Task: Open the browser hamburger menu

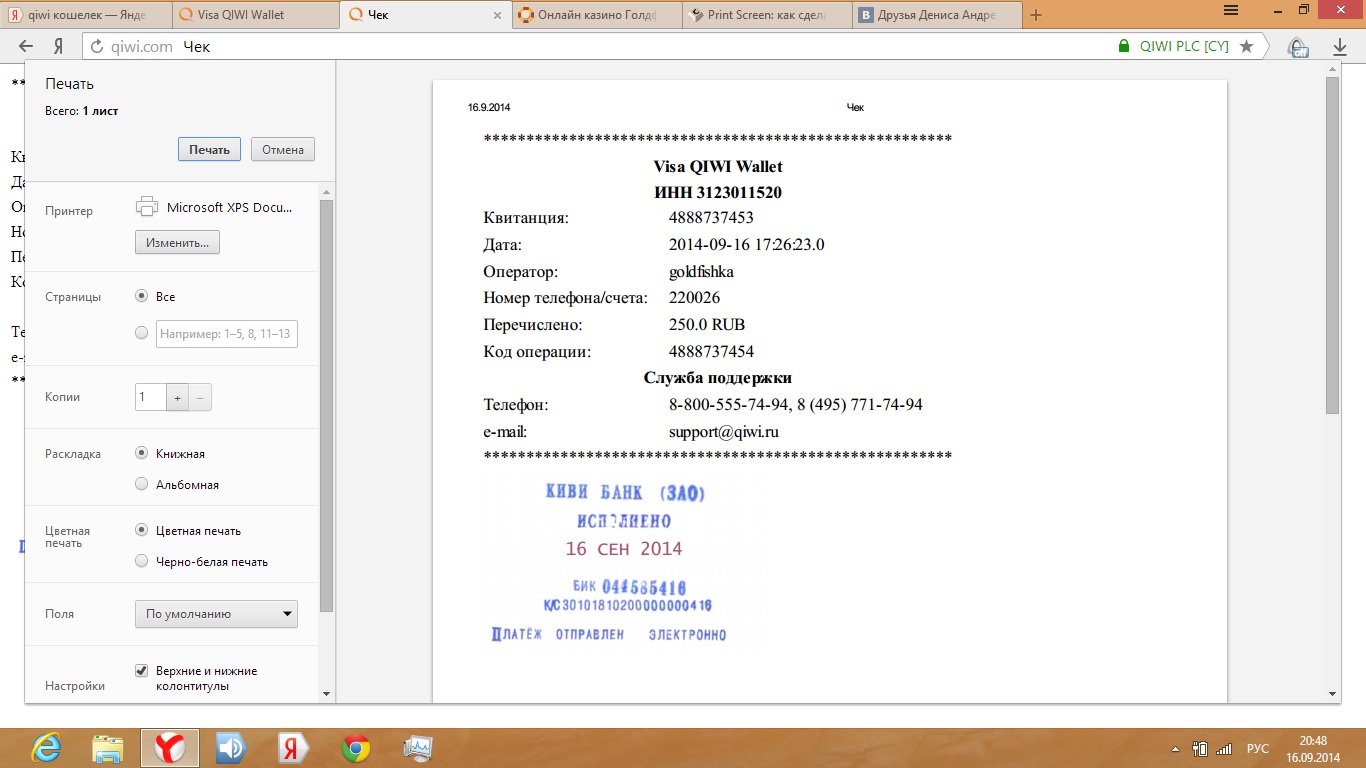Action: click(1231, 9)
